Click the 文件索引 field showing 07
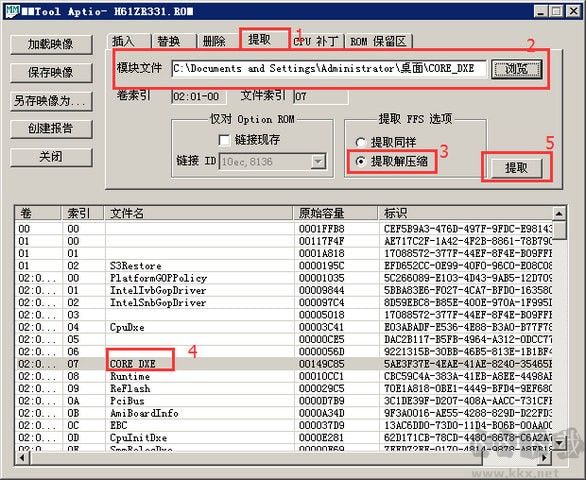The image size is (586, 480). coord(321,97)
